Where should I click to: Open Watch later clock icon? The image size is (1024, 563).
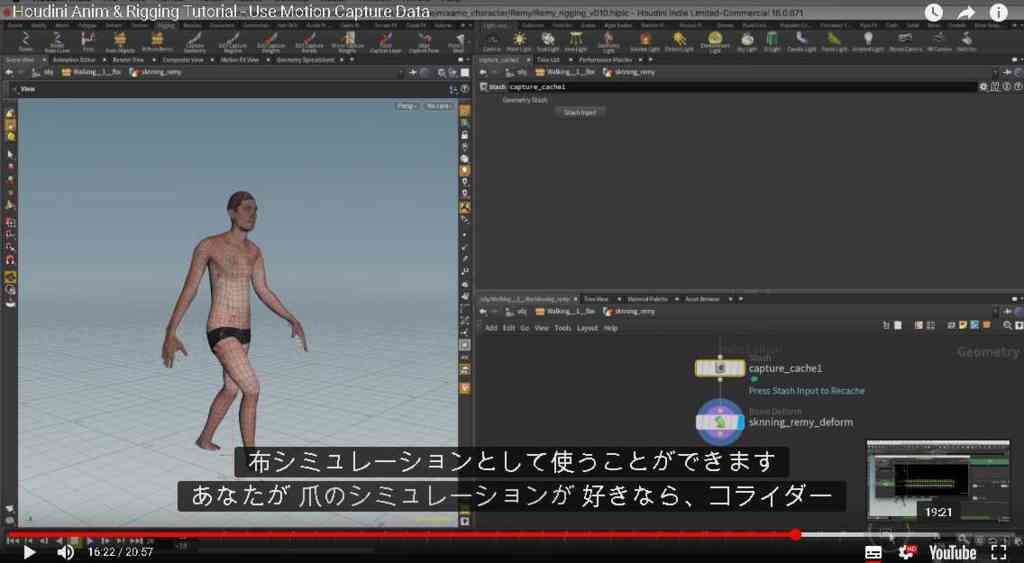coord(934,12)
